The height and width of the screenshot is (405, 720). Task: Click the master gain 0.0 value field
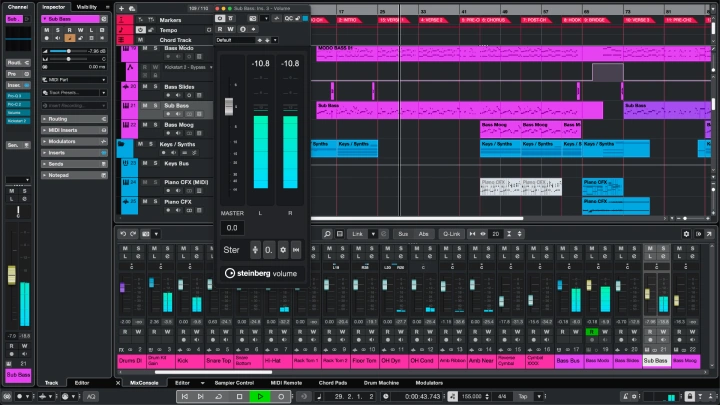(232, 228)
